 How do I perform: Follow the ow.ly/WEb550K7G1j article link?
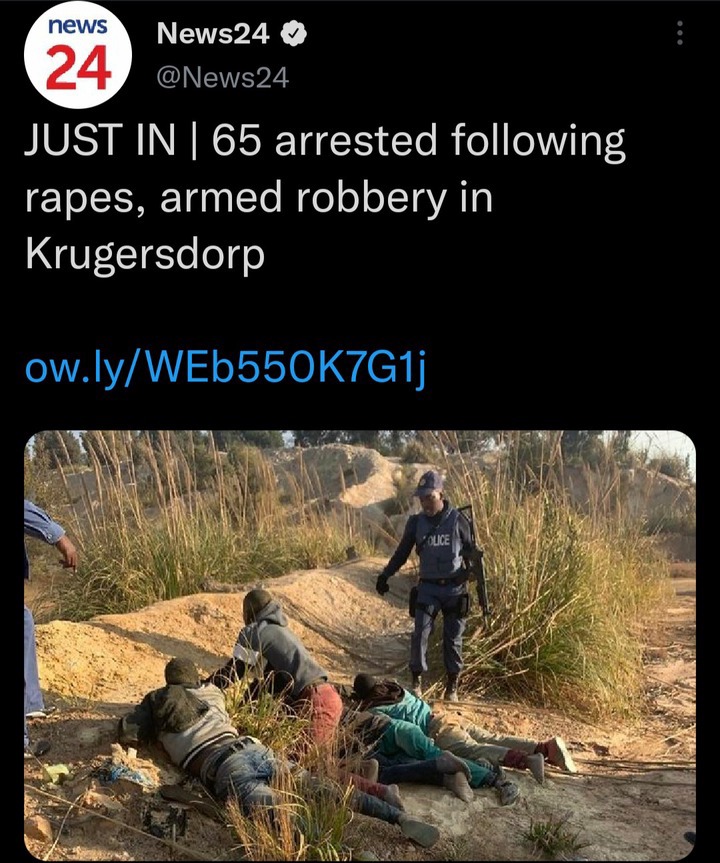pos(226,368)
